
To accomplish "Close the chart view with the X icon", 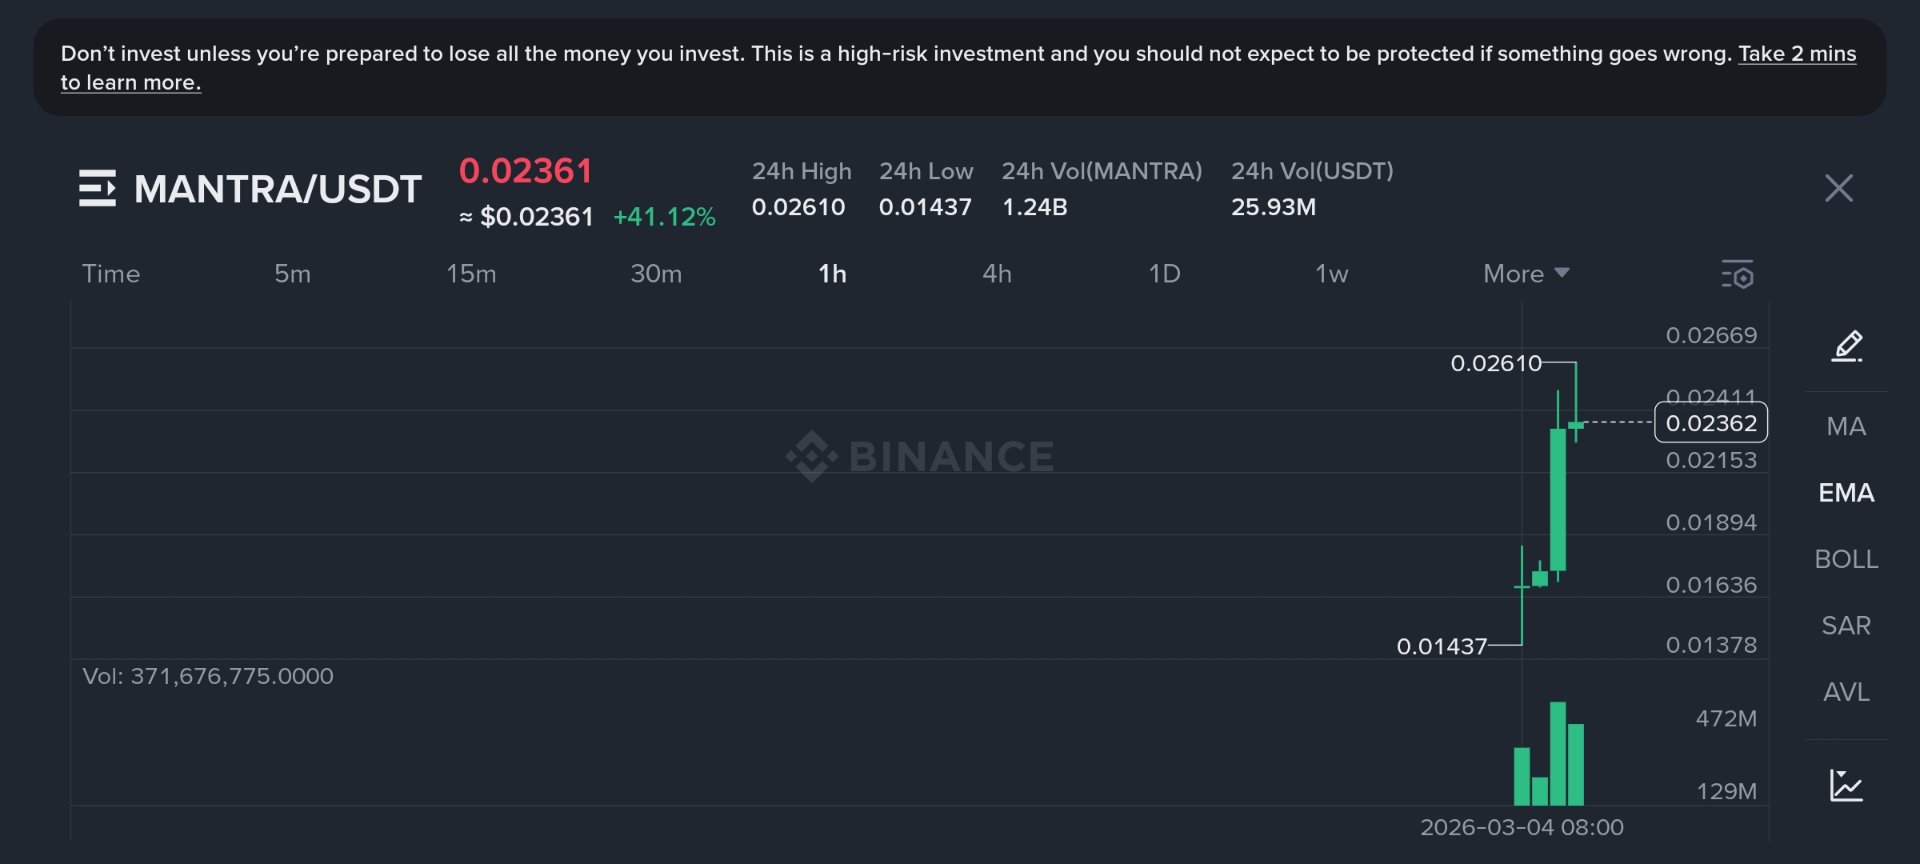I will [1838, 189].
